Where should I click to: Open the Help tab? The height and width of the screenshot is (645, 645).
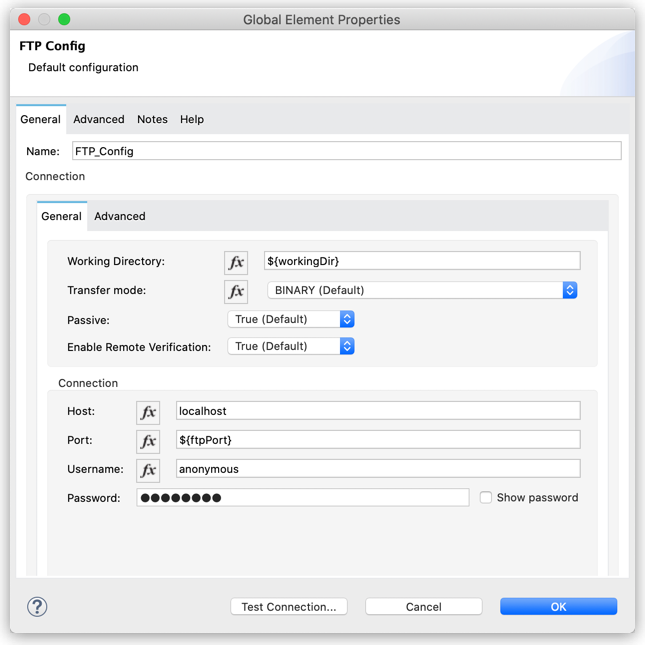[x=192, y=119]
